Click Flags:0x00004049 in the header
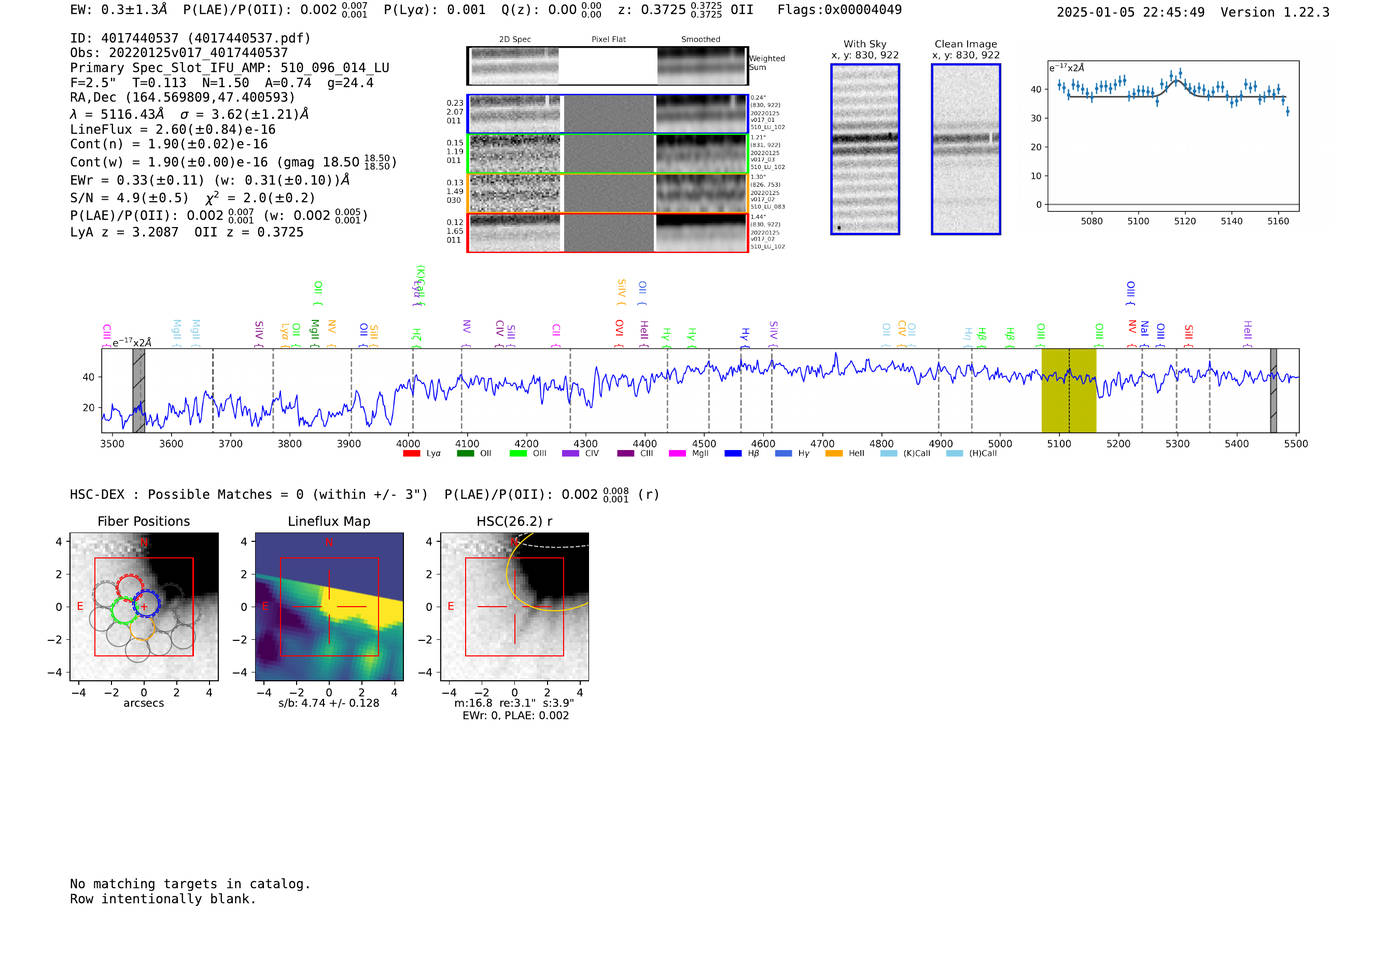 [x=839, y=10]
